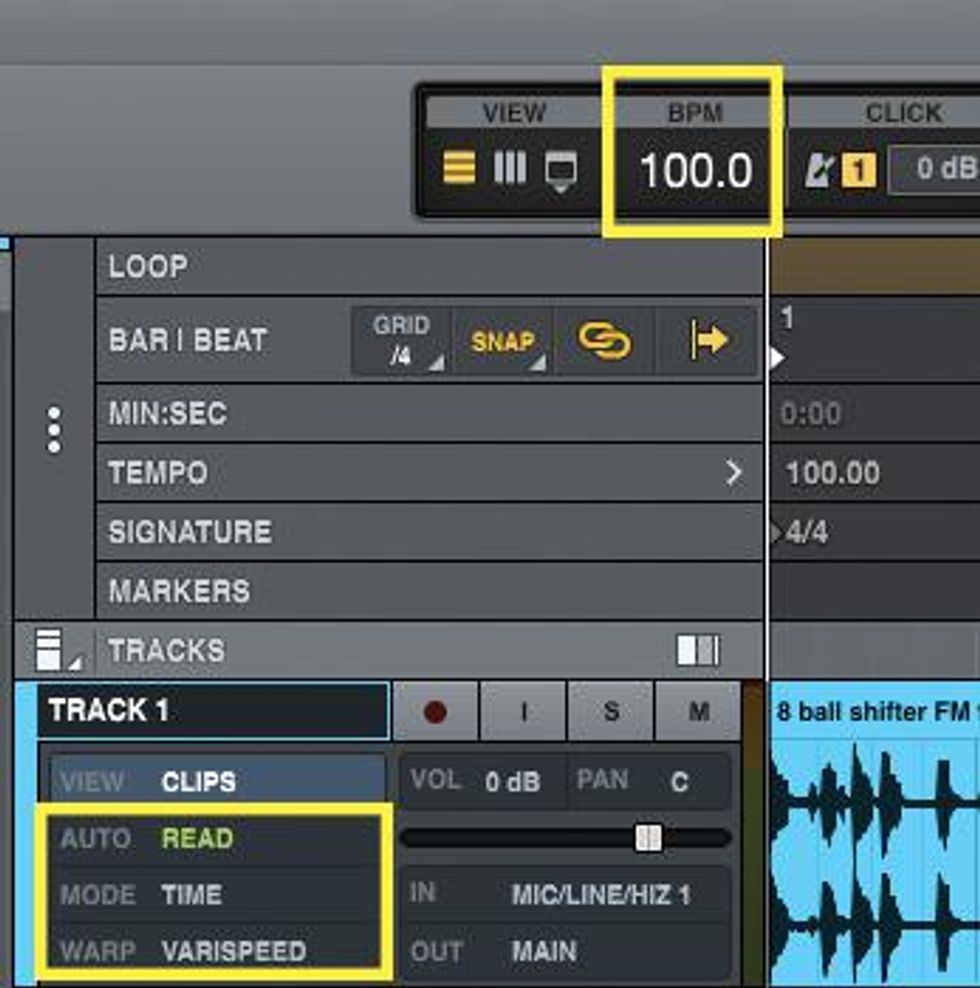Open the IN MIC/LINE/HIZ 1 input selector
The width and height of the screenshot is (980, 988).
pyautogui.click(x=565, y=895)
